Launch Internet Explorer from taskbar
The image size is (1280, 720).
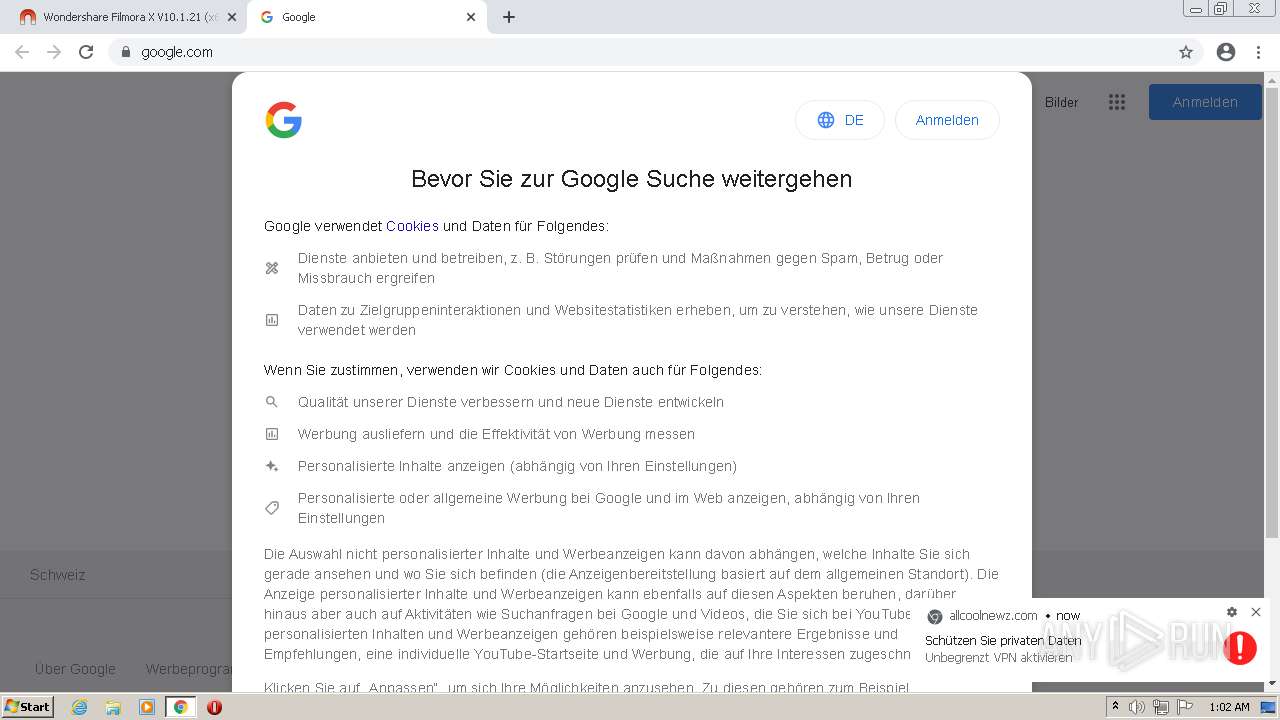[x=79, y=706]
